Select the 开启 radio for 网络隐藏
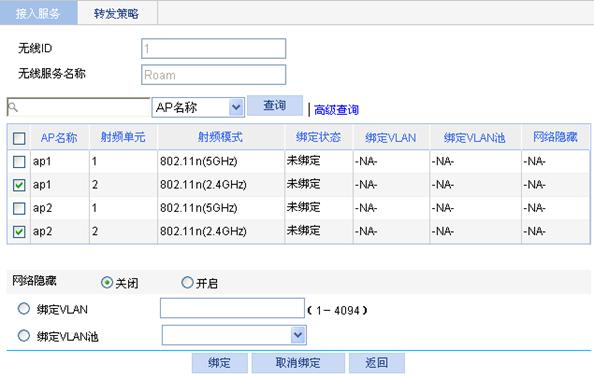 pyautogui.click(x=187, y=282)
